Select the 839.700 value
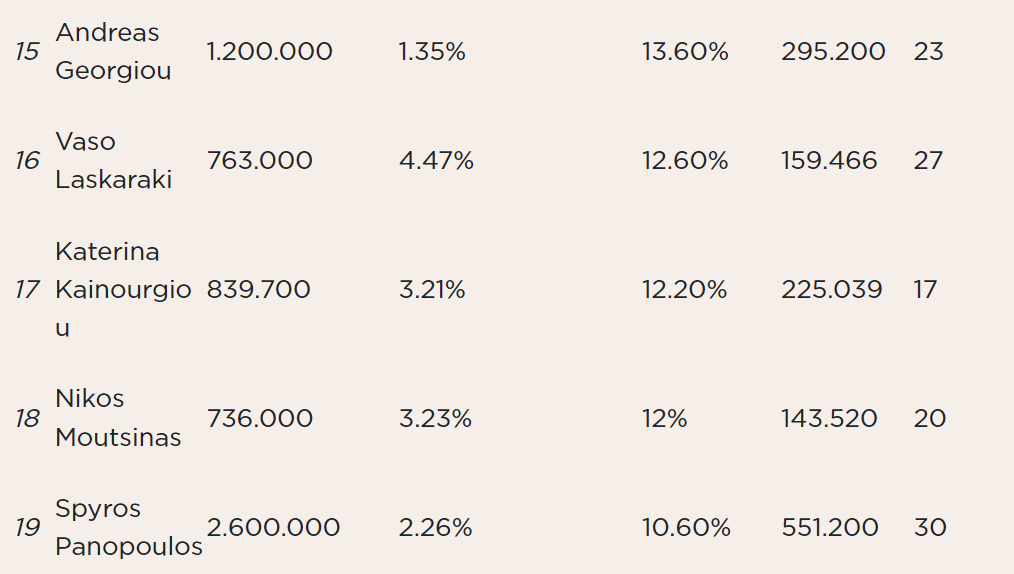 tap(259, 289)
